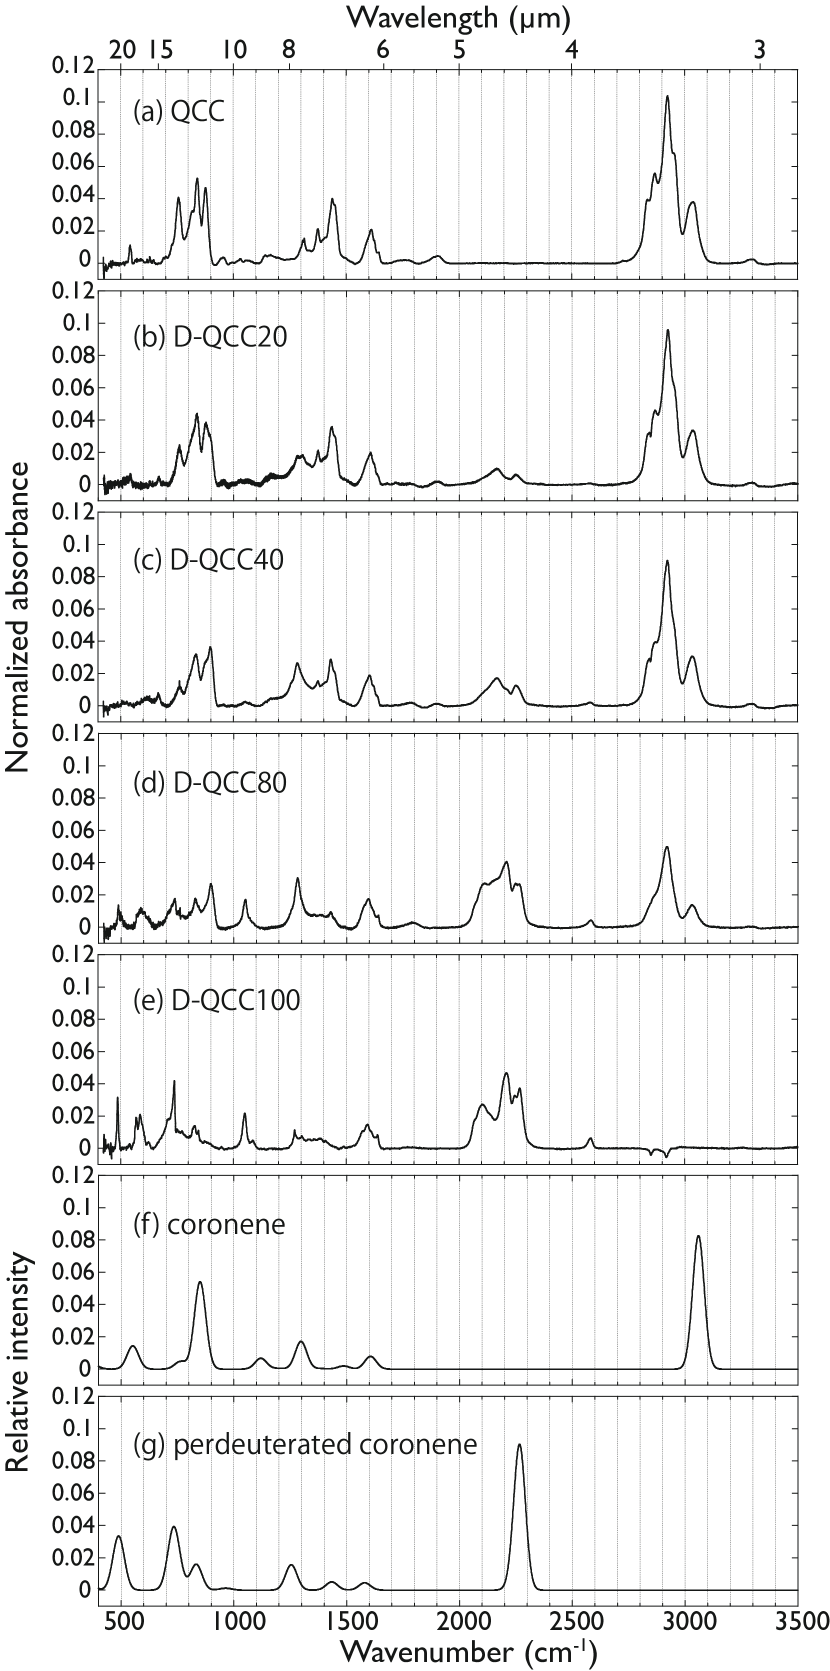830x1671 pixels.
Task: Click the coronene peak near 3050 cm-1
Action: point(698,1237)
